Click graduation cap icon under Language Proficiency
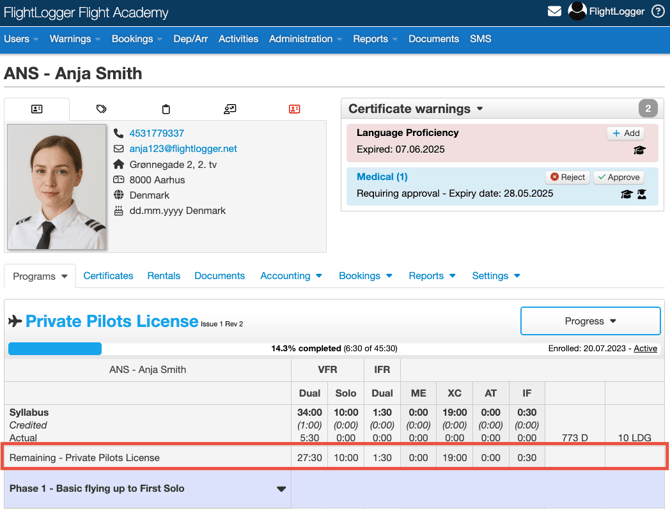The width and height of the screenshot is (670, 509). coord(639,150)
